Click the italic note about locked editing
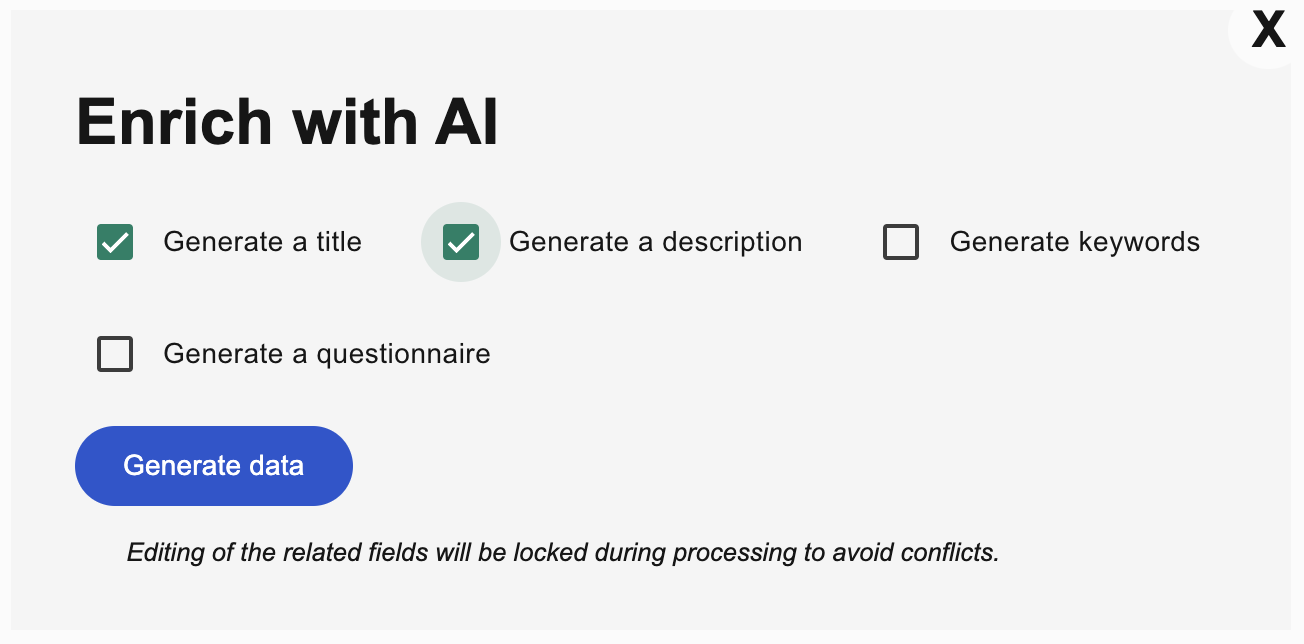 (563, 552)
